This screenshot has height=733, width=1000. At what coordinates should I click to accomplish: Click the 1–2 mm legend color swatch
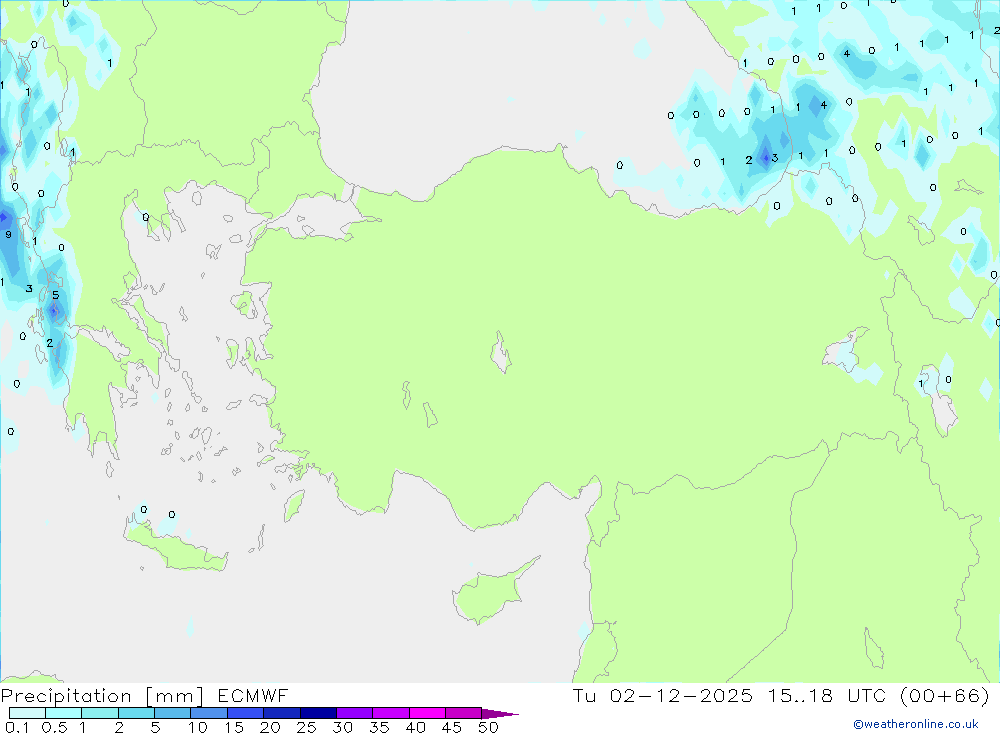(100, 713)
